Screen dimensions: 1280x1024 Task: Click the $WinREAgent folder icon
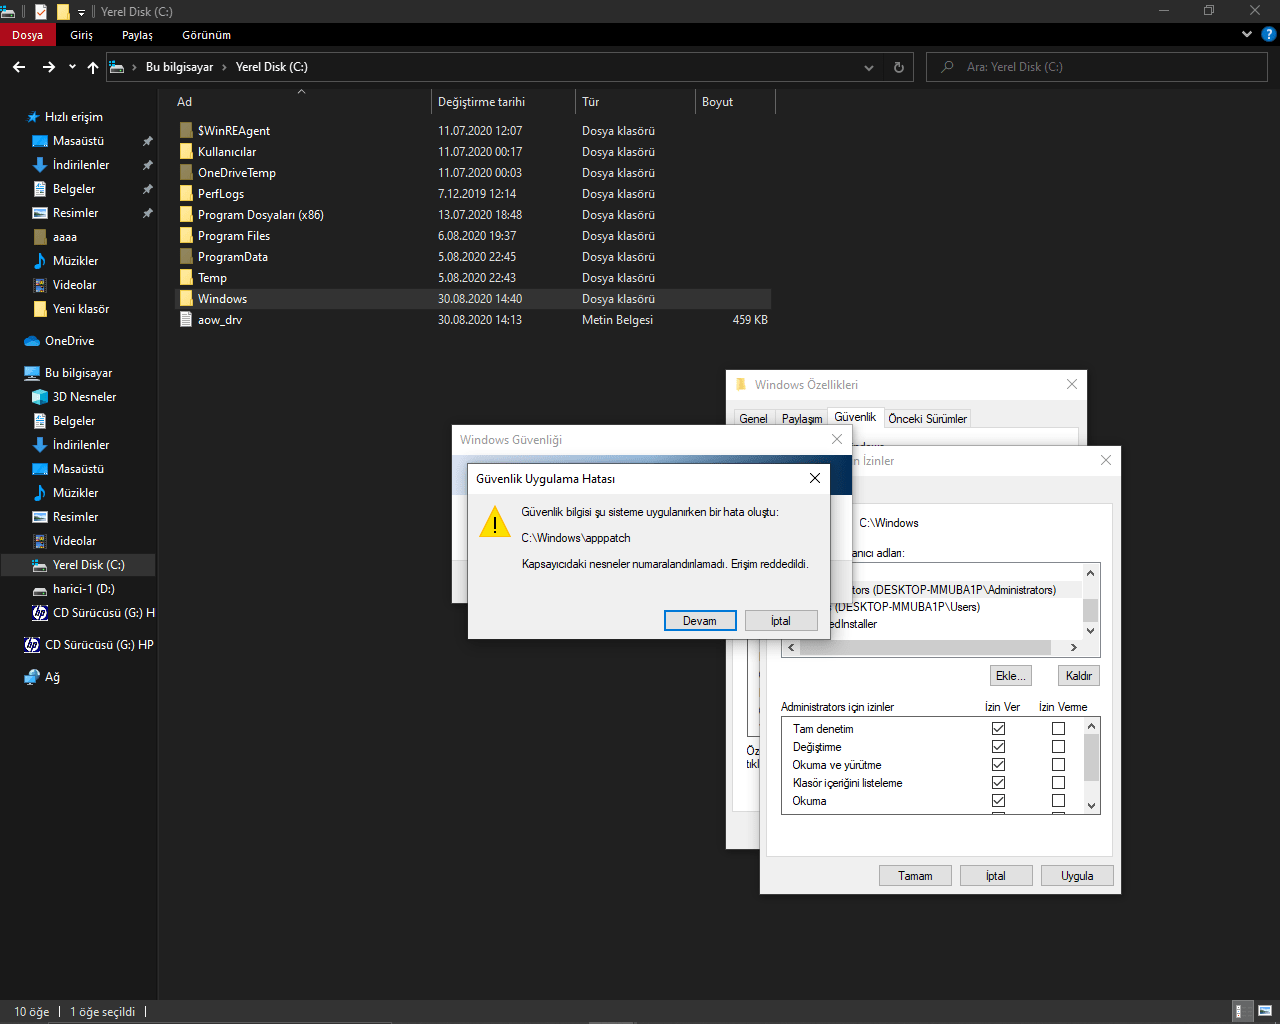click(186, 131)
